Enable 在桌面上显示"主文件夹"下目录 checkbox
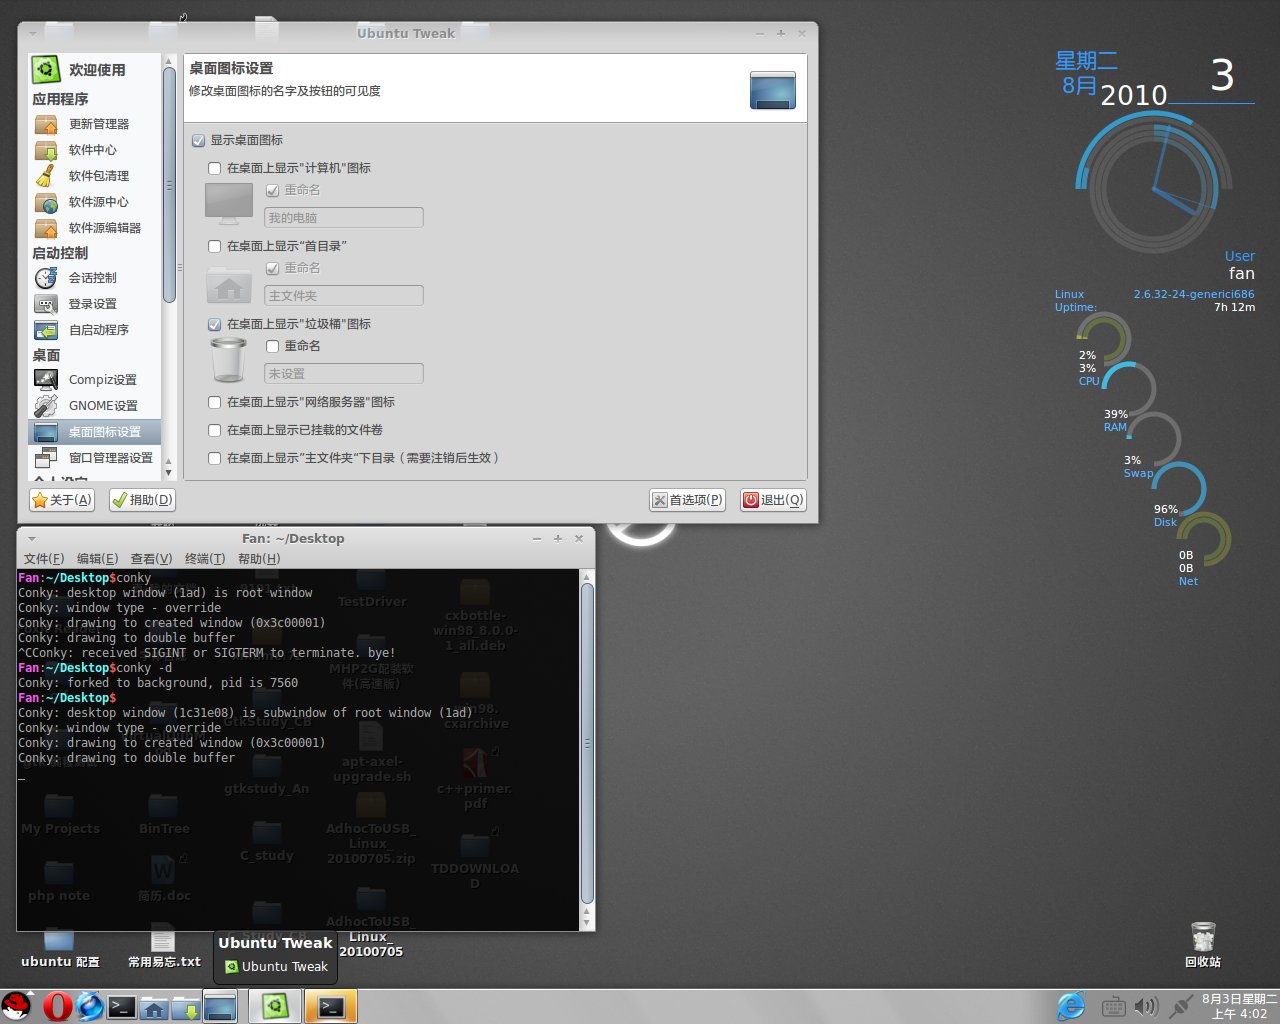1280x1024 pixels. point(214,458)
